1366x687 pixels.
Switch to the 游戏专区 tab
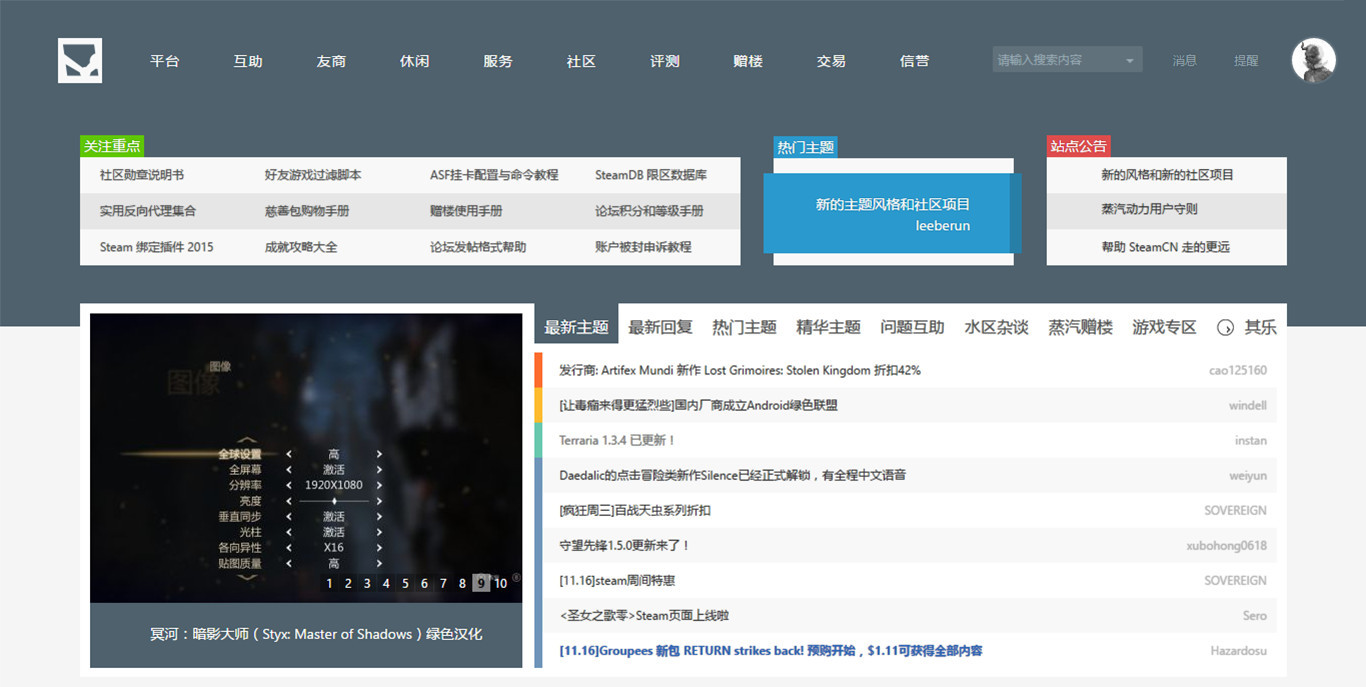pos(1164,327)
